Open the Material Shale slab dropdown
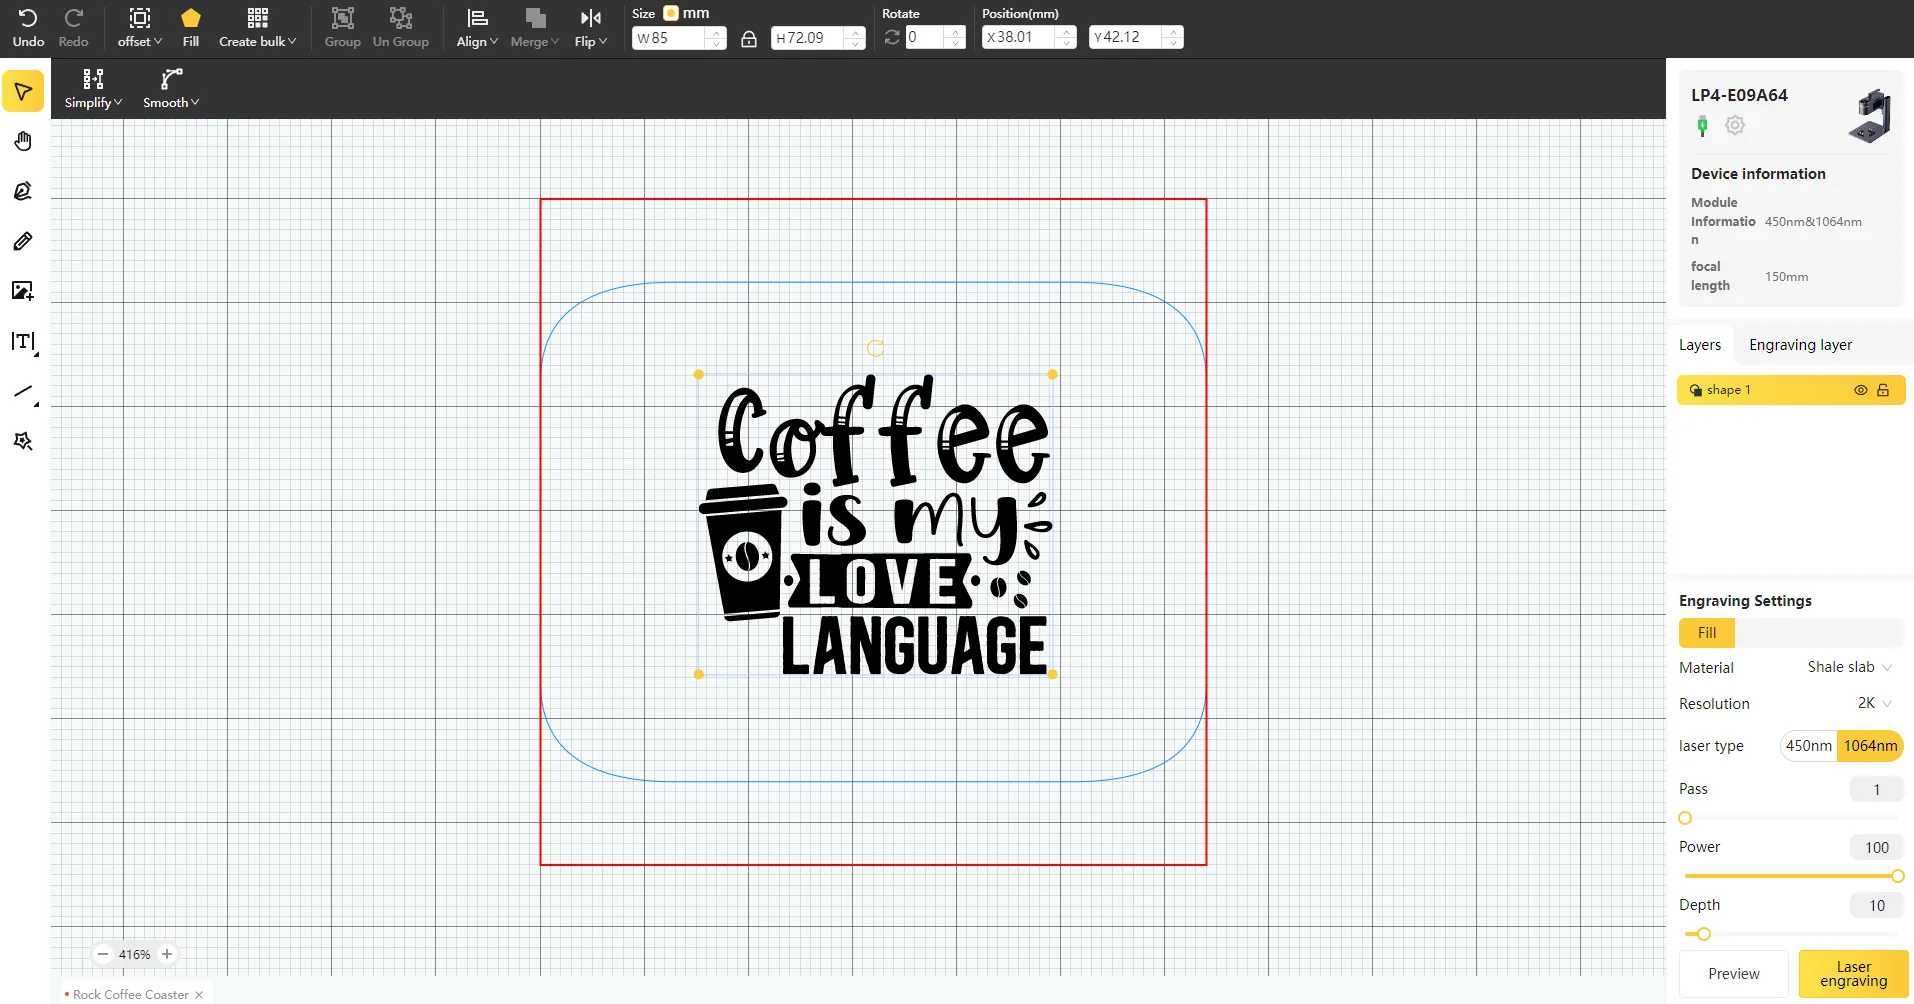The width and height of the screenshot is (1914, 1004). click(1849, 667)
